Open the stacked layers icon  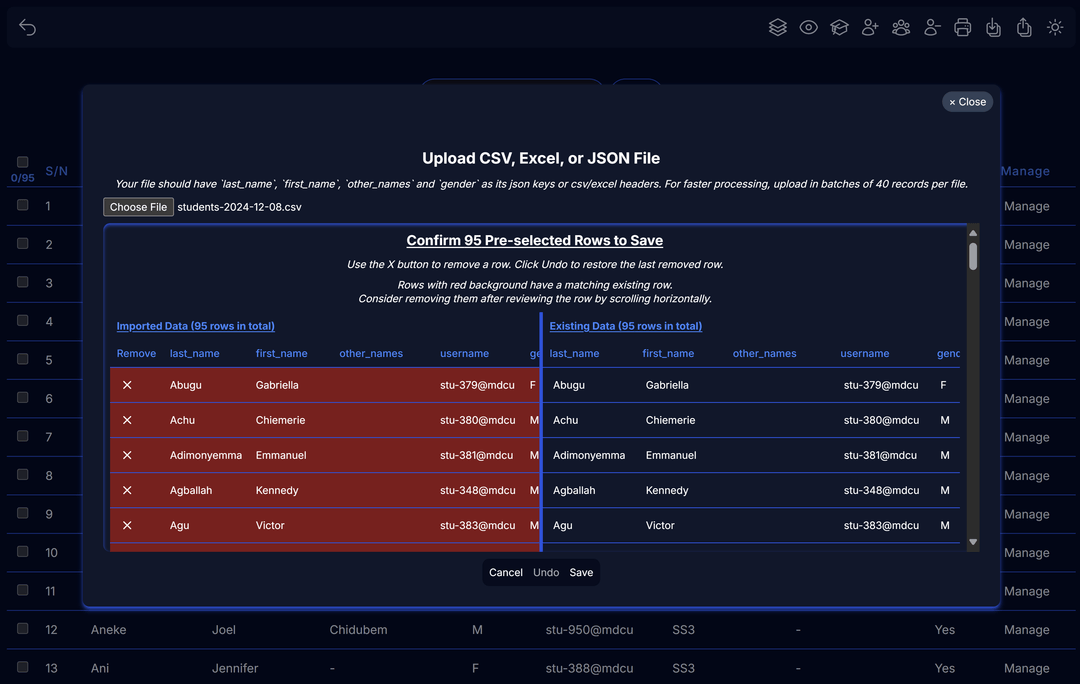tap(778, 28)
